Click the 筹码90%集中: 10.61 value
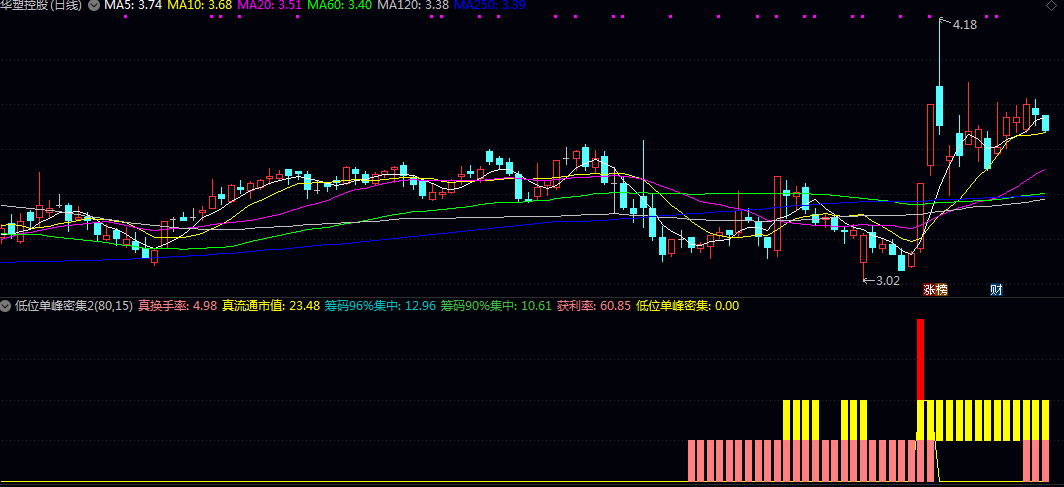The height and width of the screenshot is (487, 1064). click(497, 306)
